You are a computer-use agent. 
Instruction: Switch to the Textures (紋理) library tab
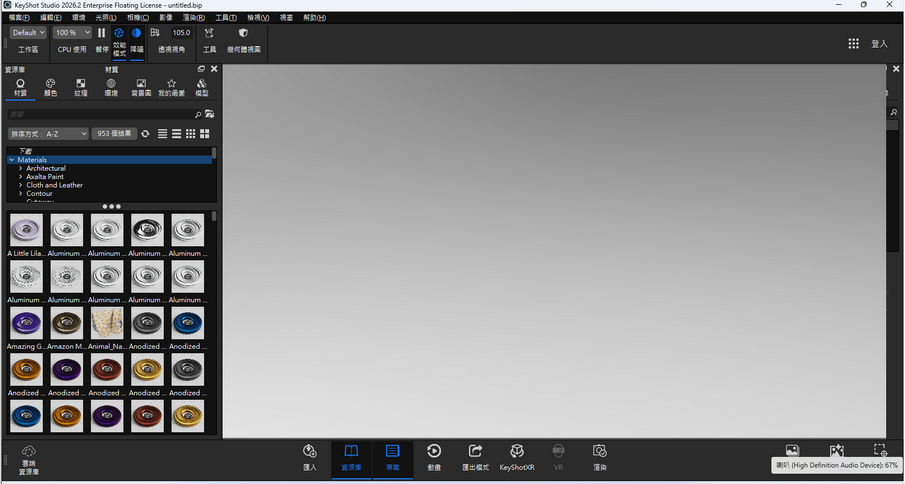pyautogui.click(x=81, y=88)
